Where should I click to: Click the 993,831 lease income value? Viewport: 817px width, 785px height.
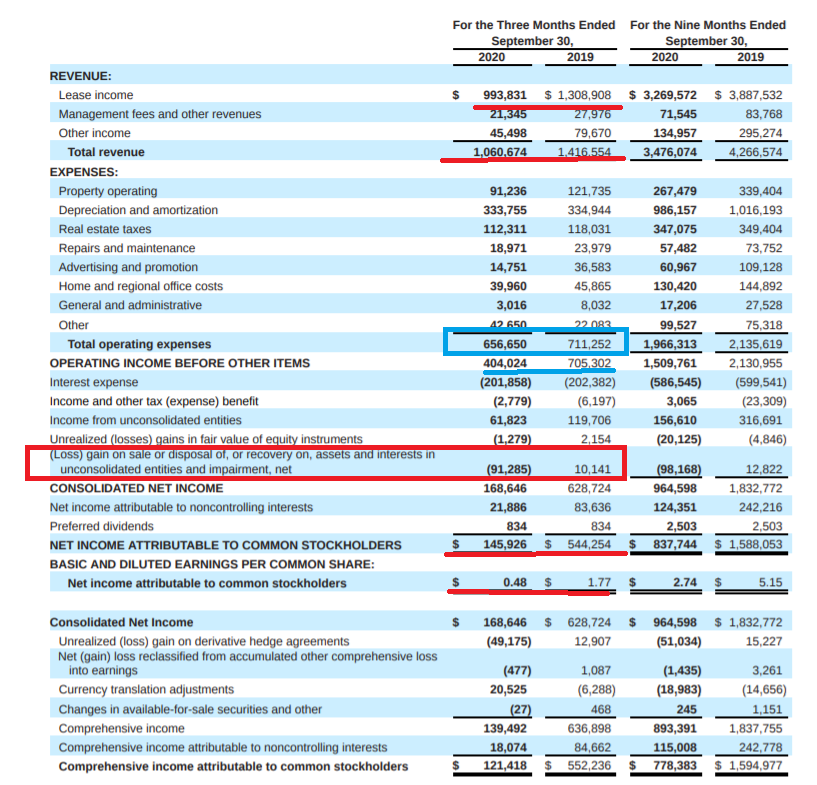504,95
